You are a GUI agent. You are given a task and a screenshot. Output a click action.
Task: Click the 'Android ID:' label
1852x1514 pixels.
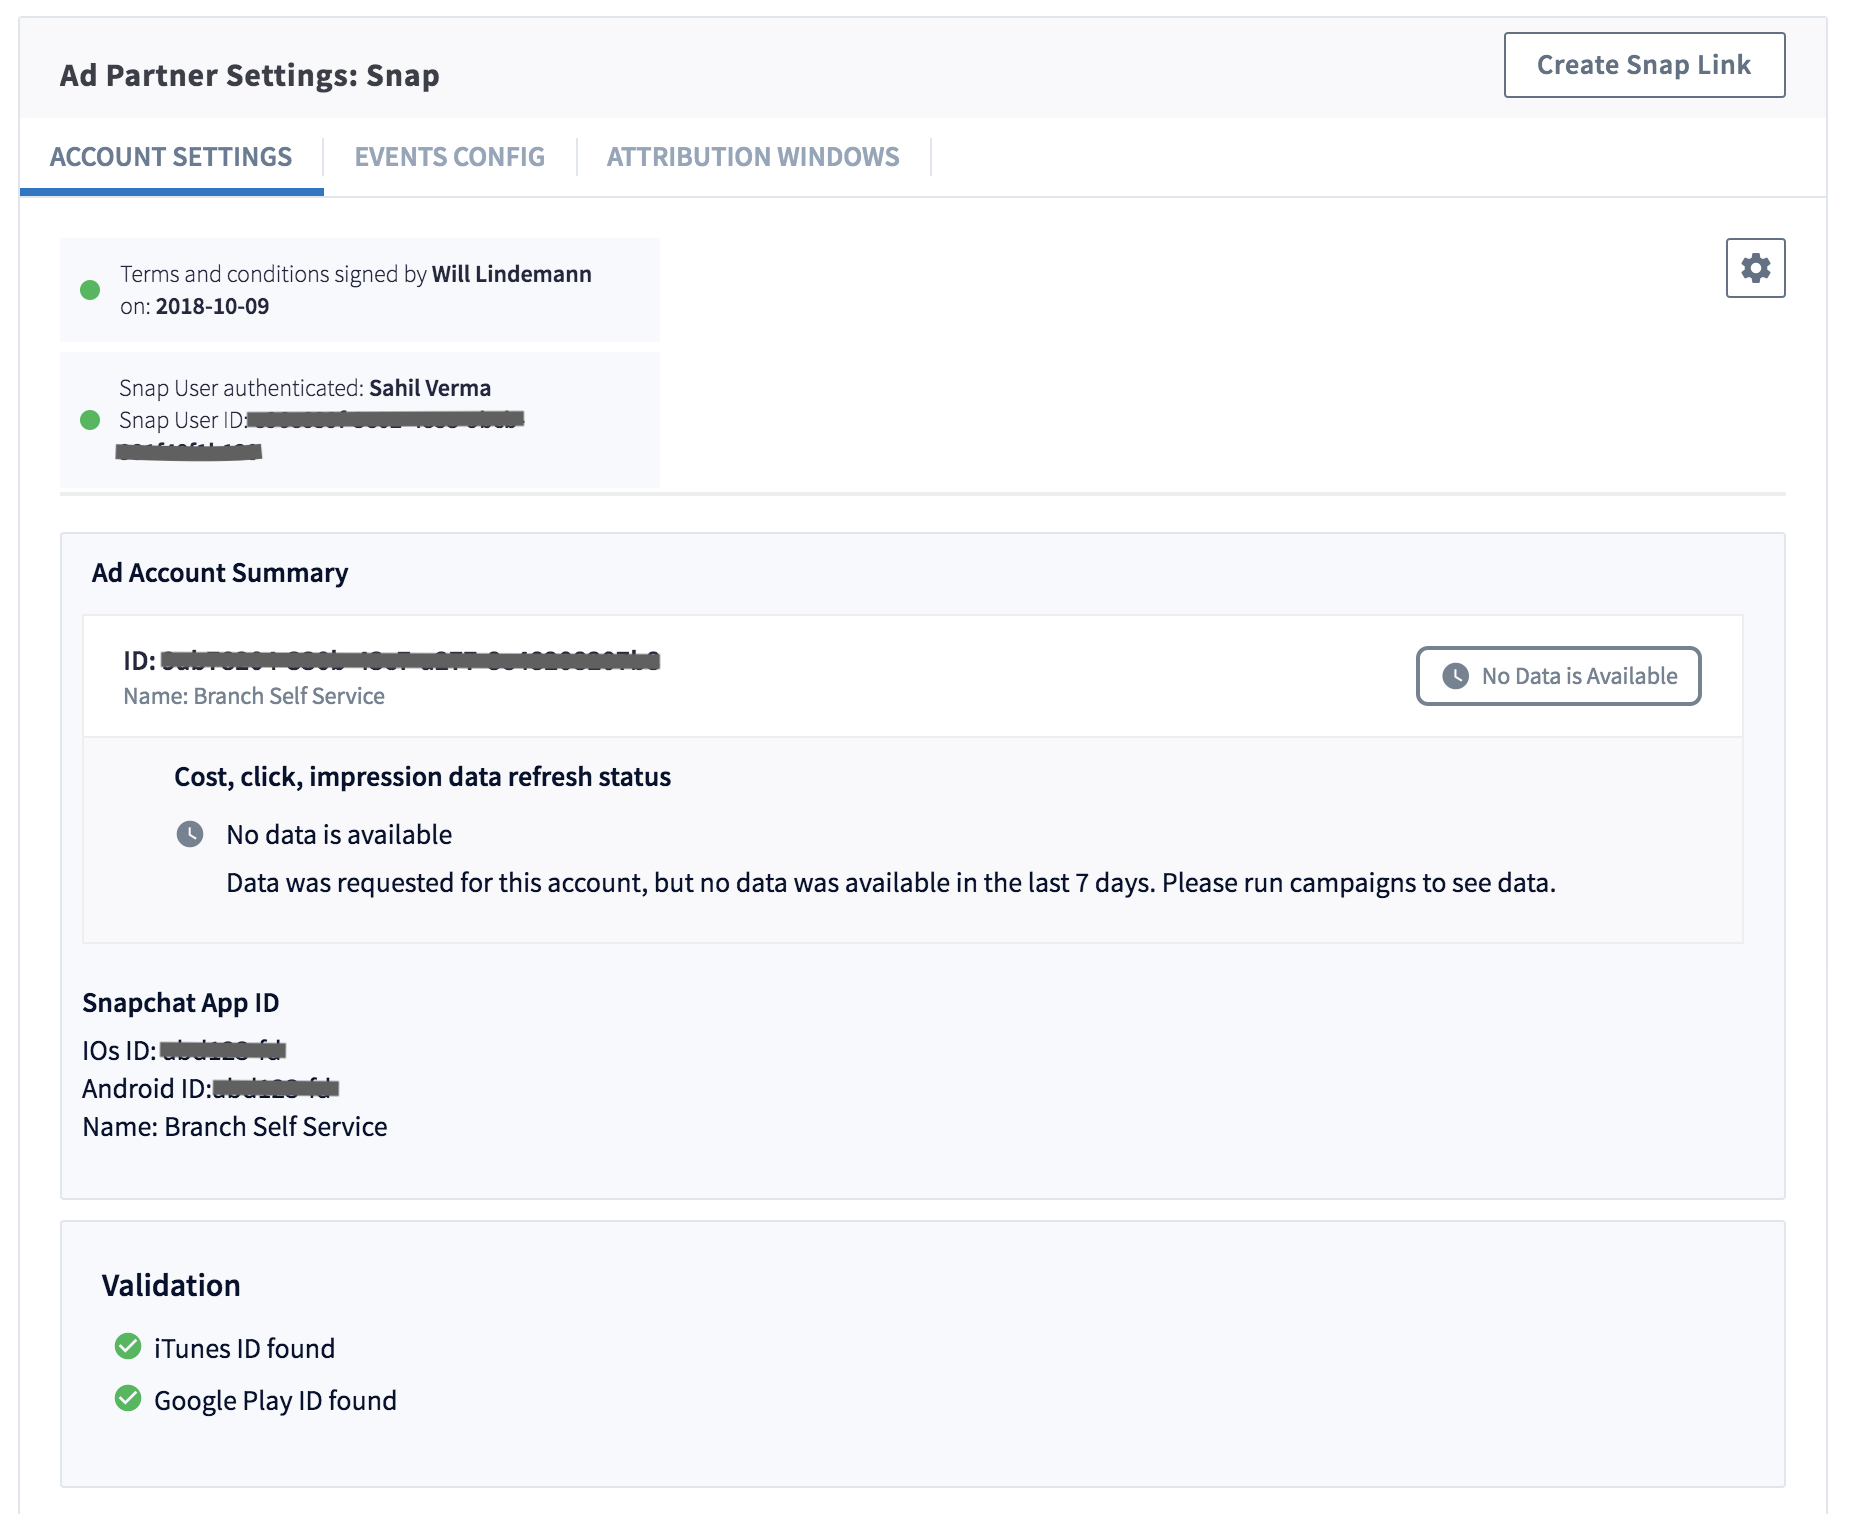[x=147, y=1089]
